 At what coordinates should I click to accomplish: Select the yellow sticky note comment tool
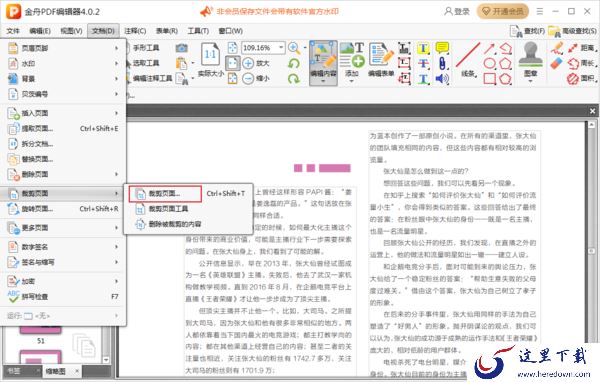(442, 48)
